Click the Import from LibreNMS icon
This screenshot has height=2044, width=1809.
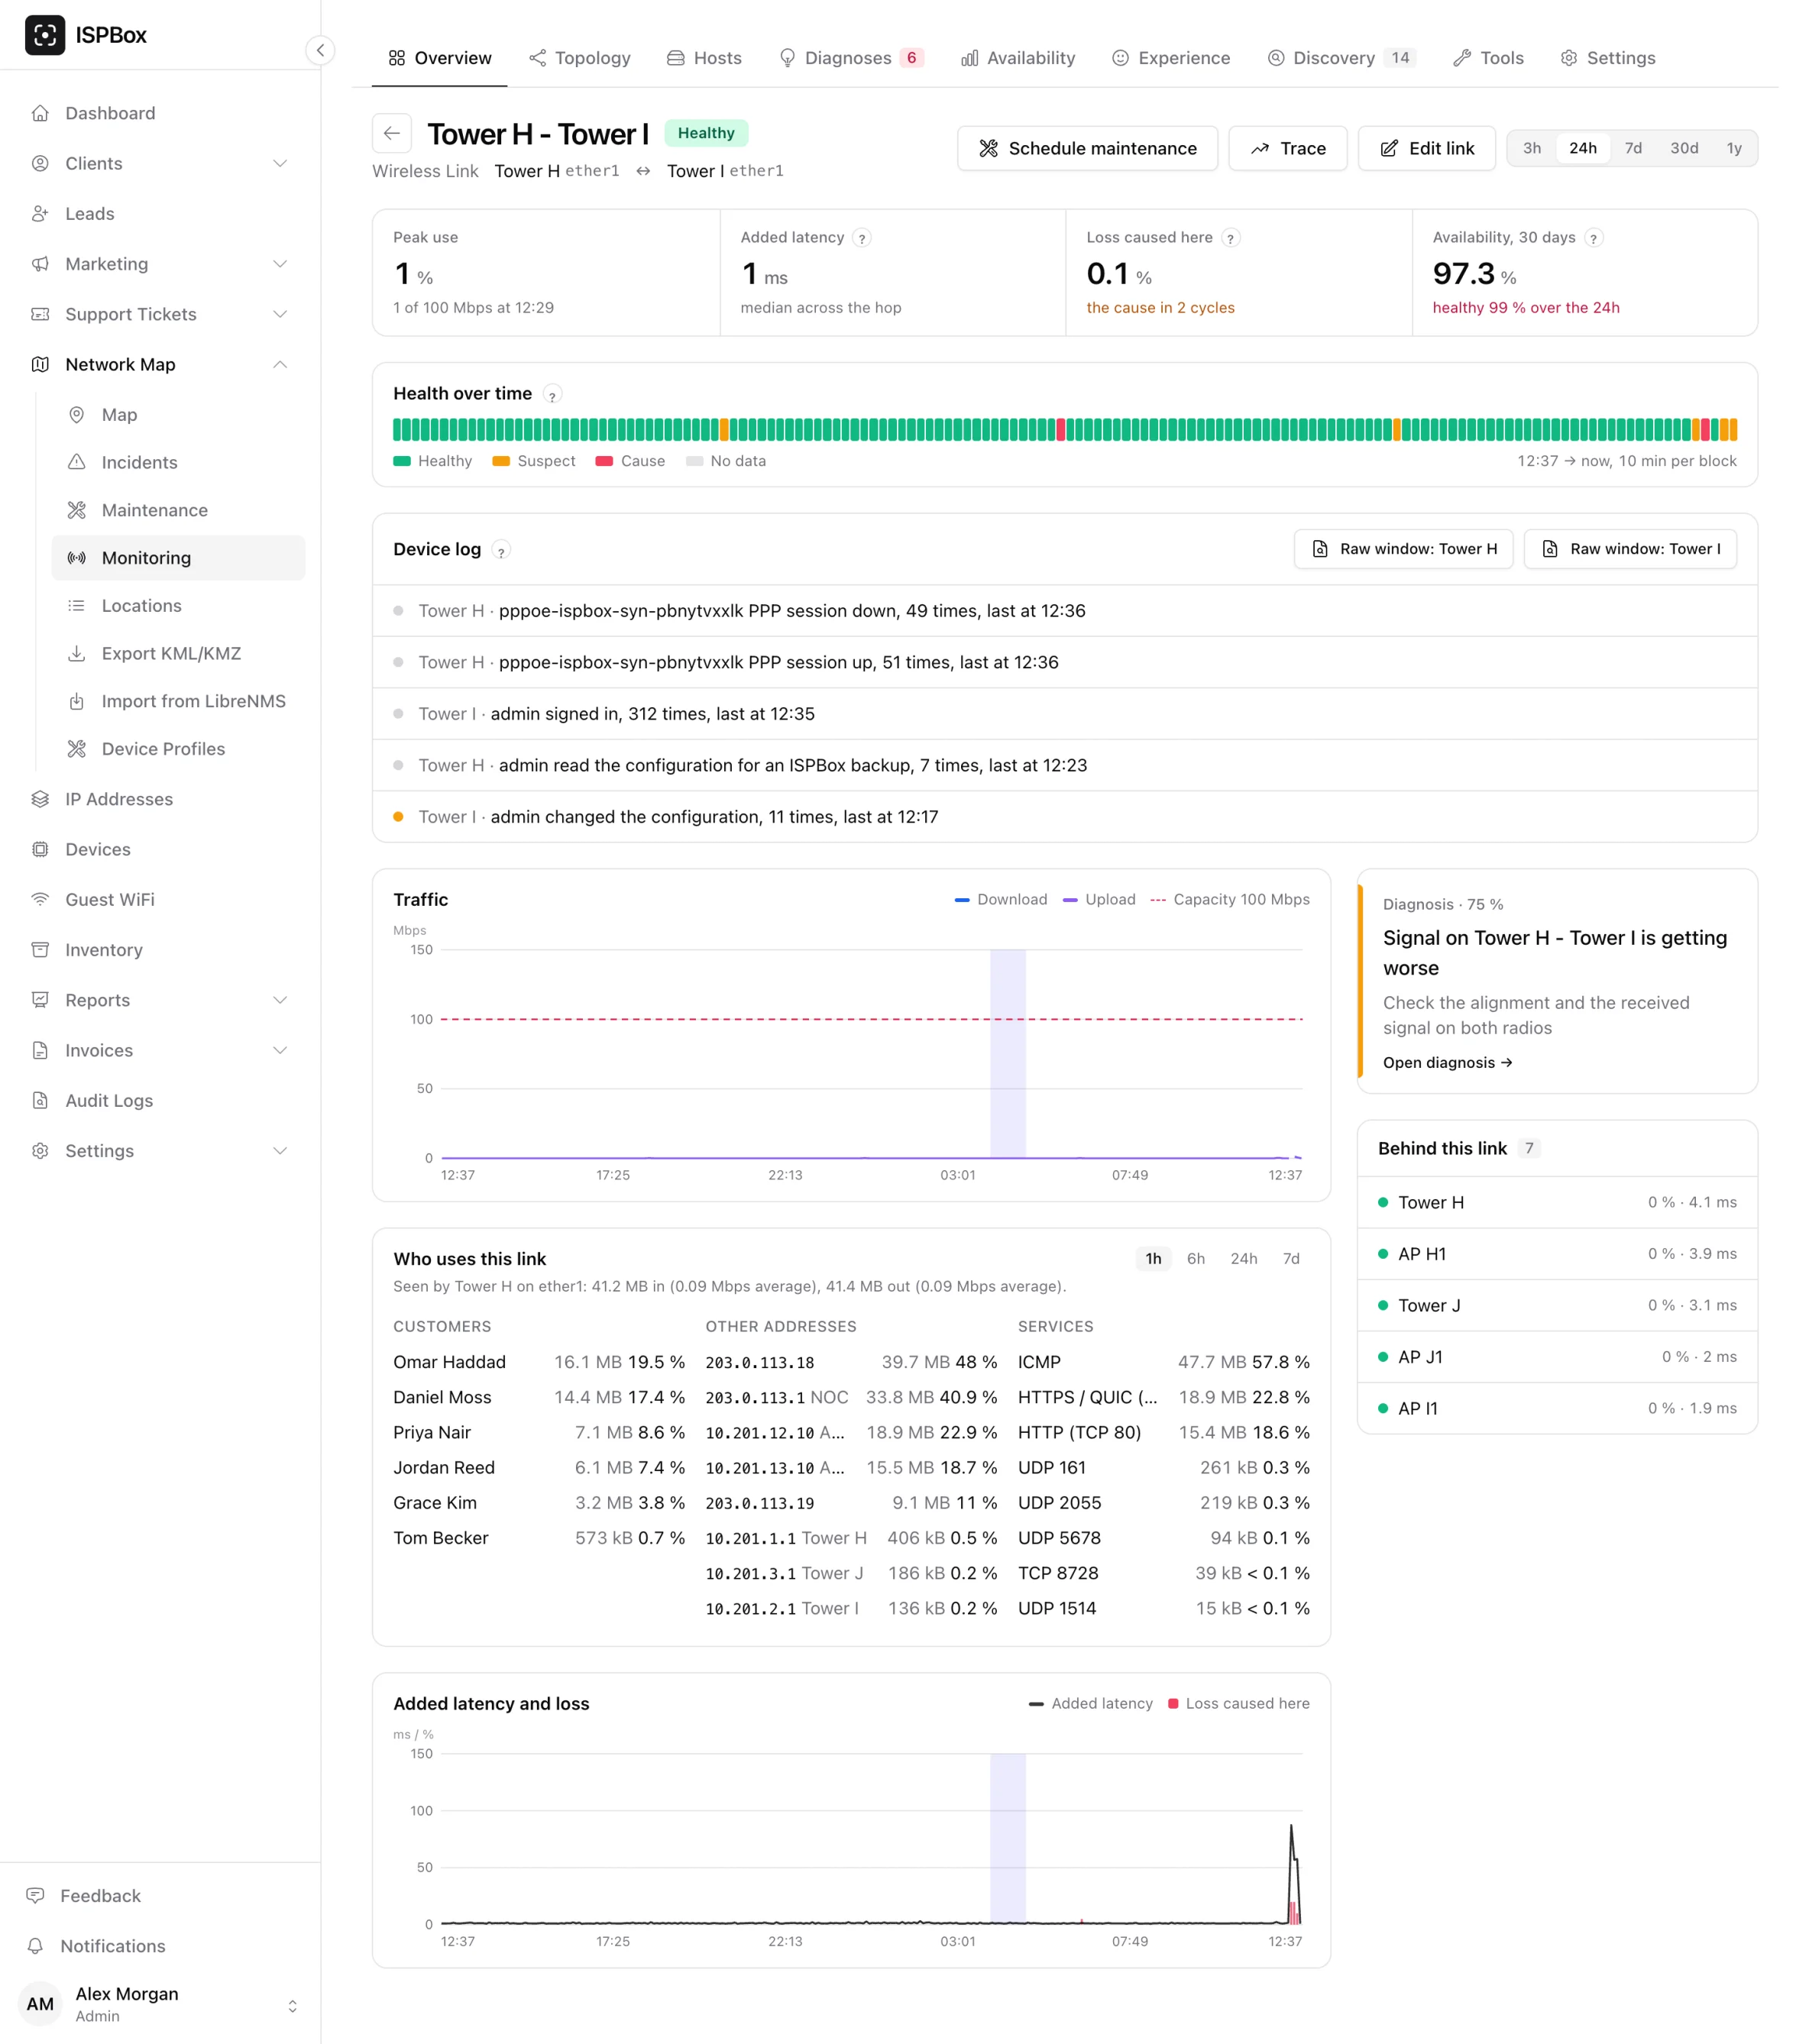click(76, 701)
